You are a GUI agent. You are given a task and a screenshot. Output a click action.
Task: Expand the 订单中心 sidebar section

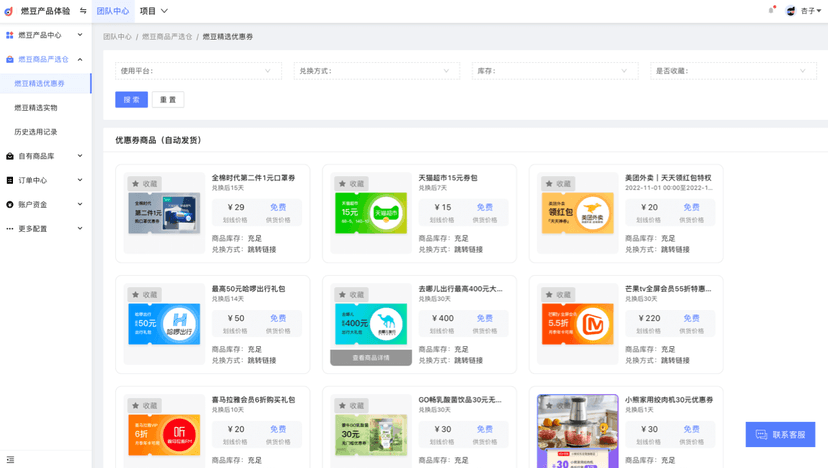click(80, 180)
